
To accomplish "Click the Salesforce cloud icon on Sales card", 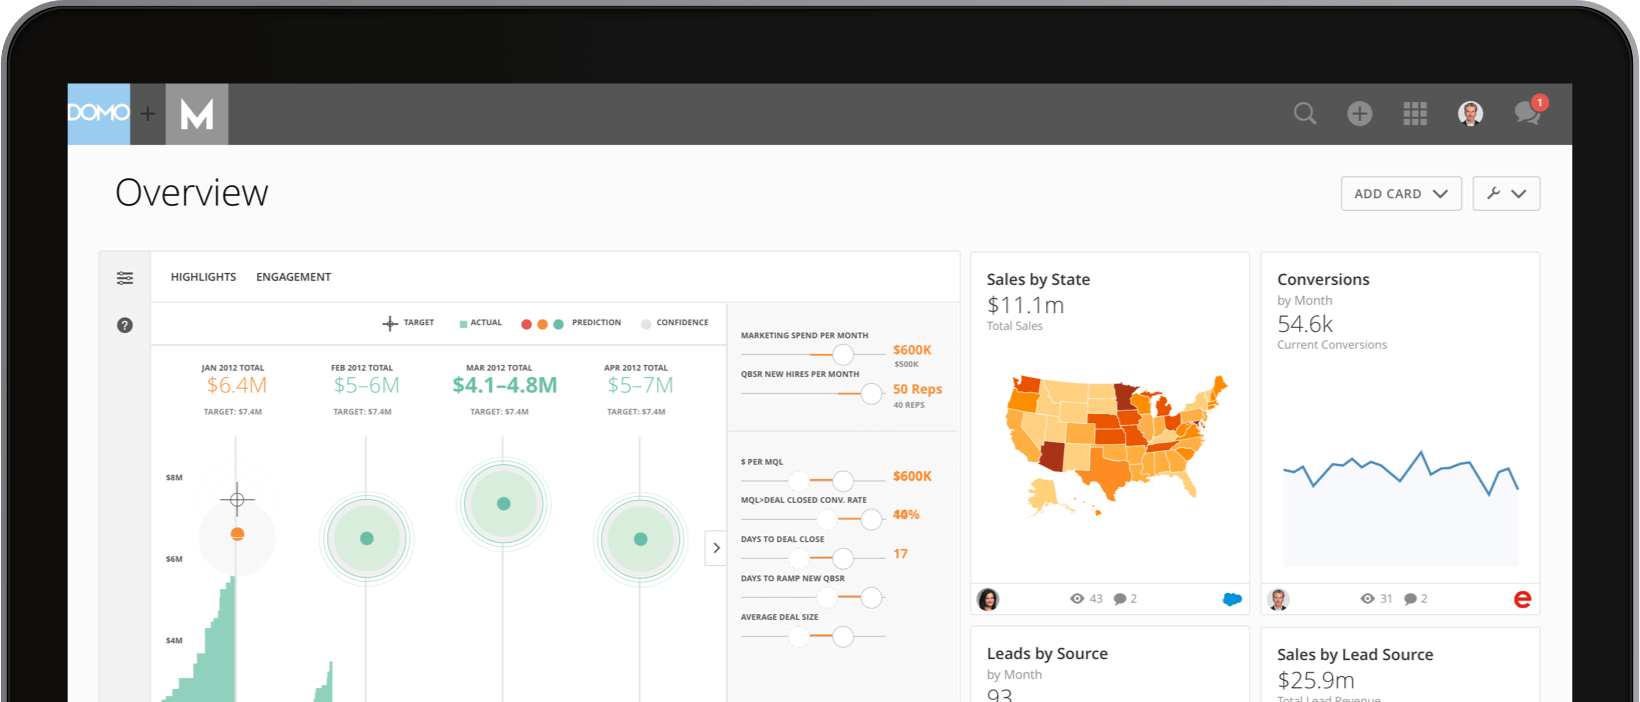I will (x=1232, y=599).
